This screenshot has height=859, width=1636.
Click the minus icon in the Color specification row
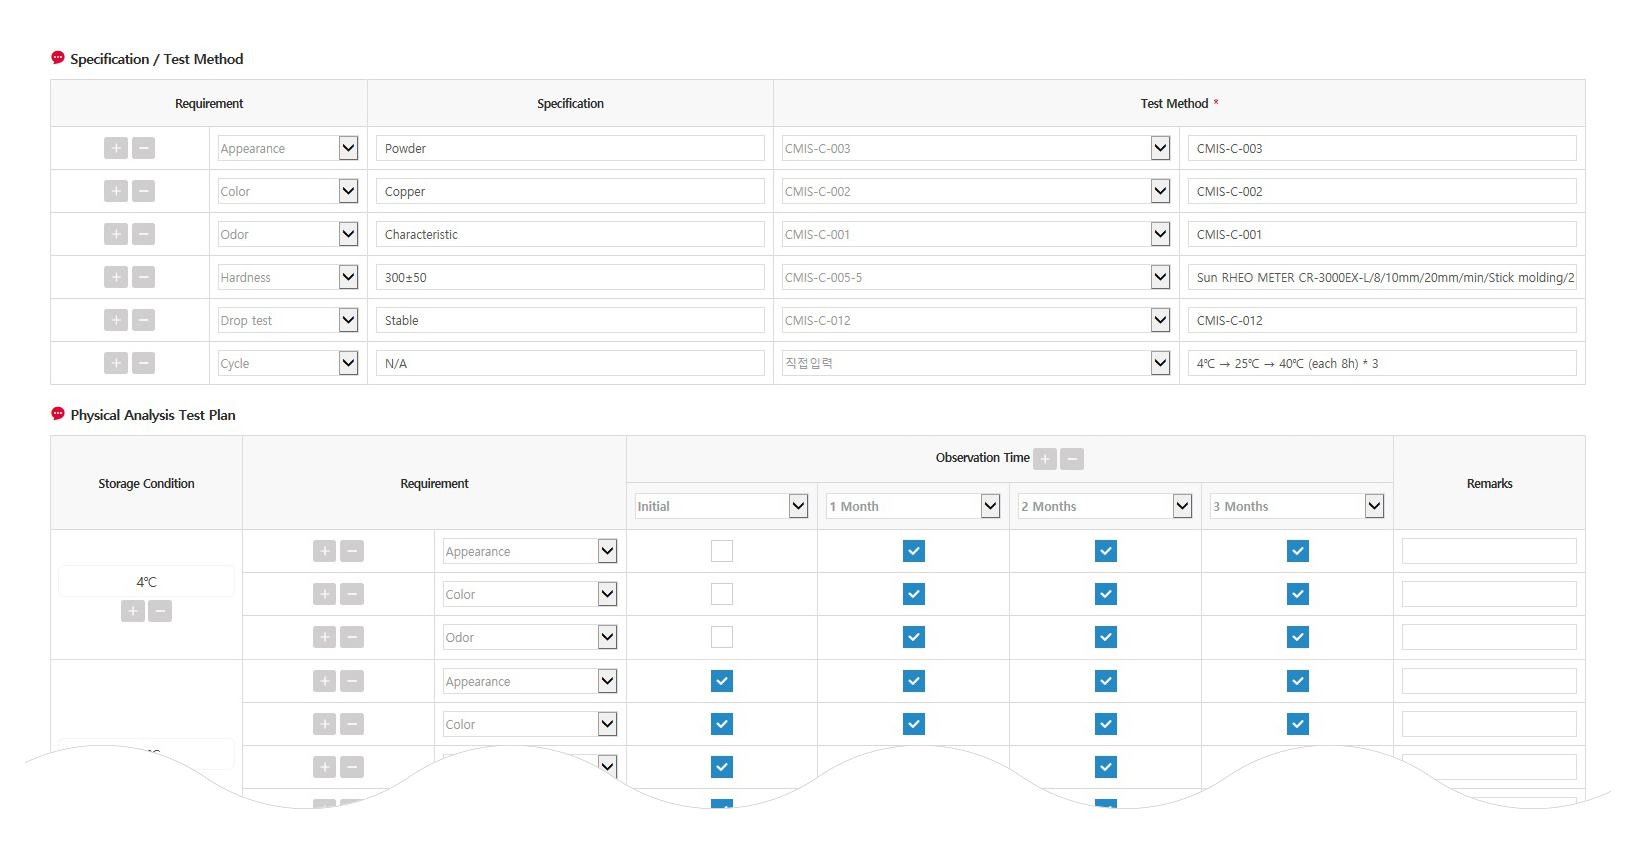(144, 191)
